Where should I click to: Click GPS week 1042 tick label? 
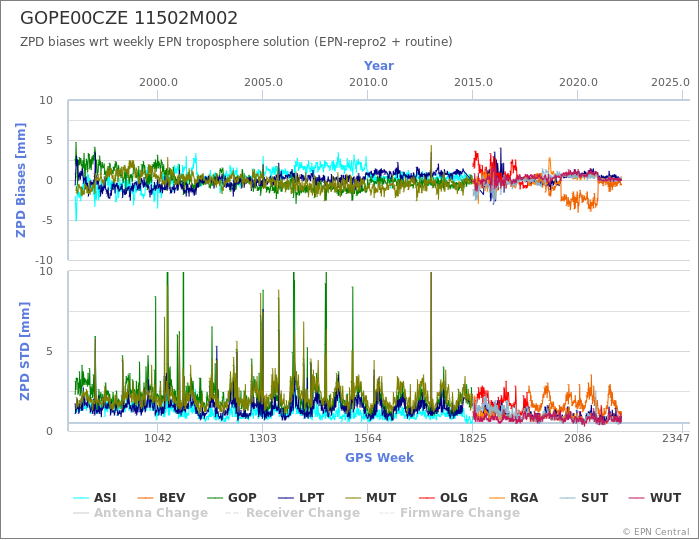click(x=158, y=438)
